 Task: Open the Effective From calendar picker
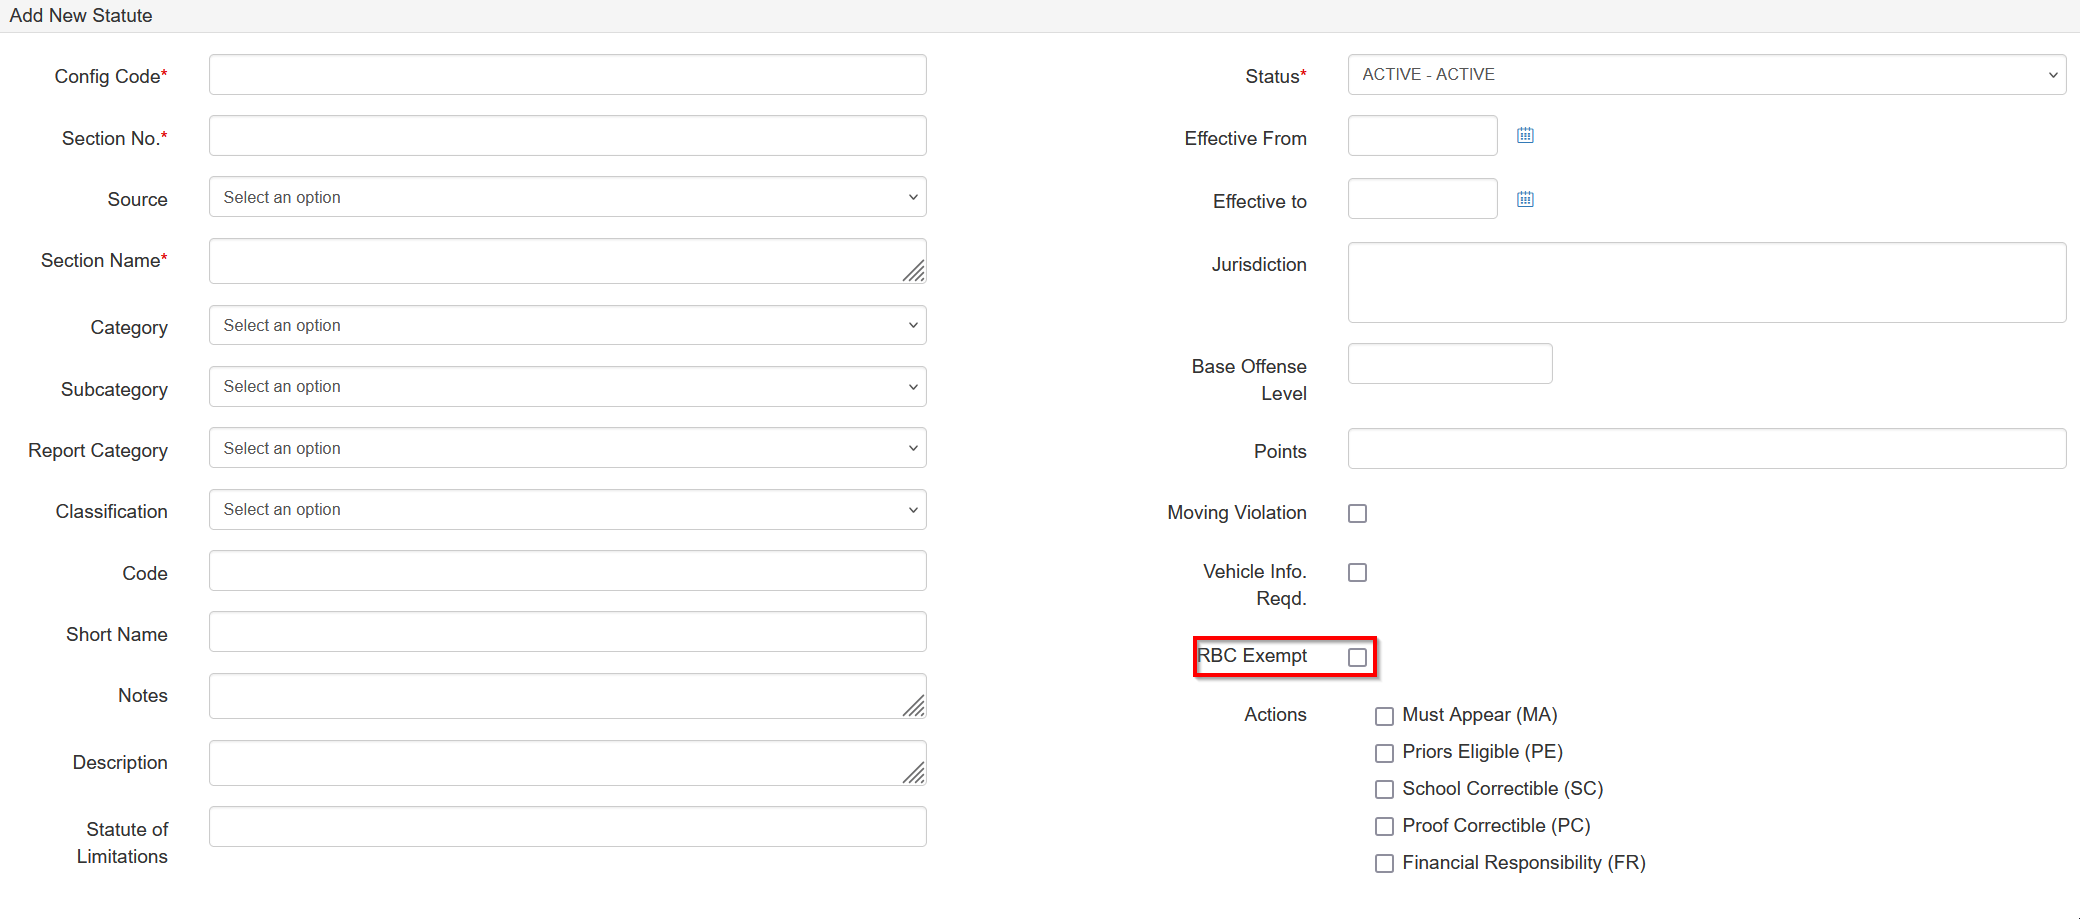[x=1525, y=135]
